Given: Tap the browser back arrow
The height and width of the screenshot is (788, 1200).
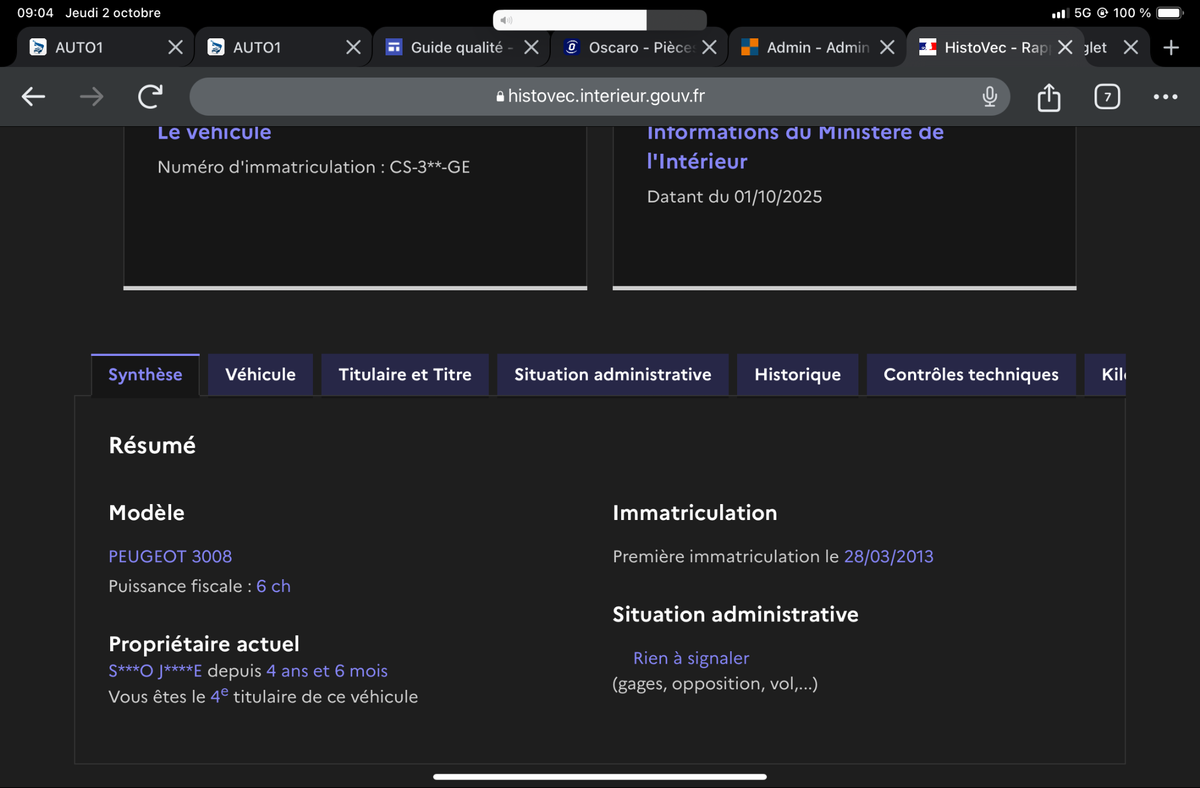Looking at the screenshot, I should pos(34,96).
